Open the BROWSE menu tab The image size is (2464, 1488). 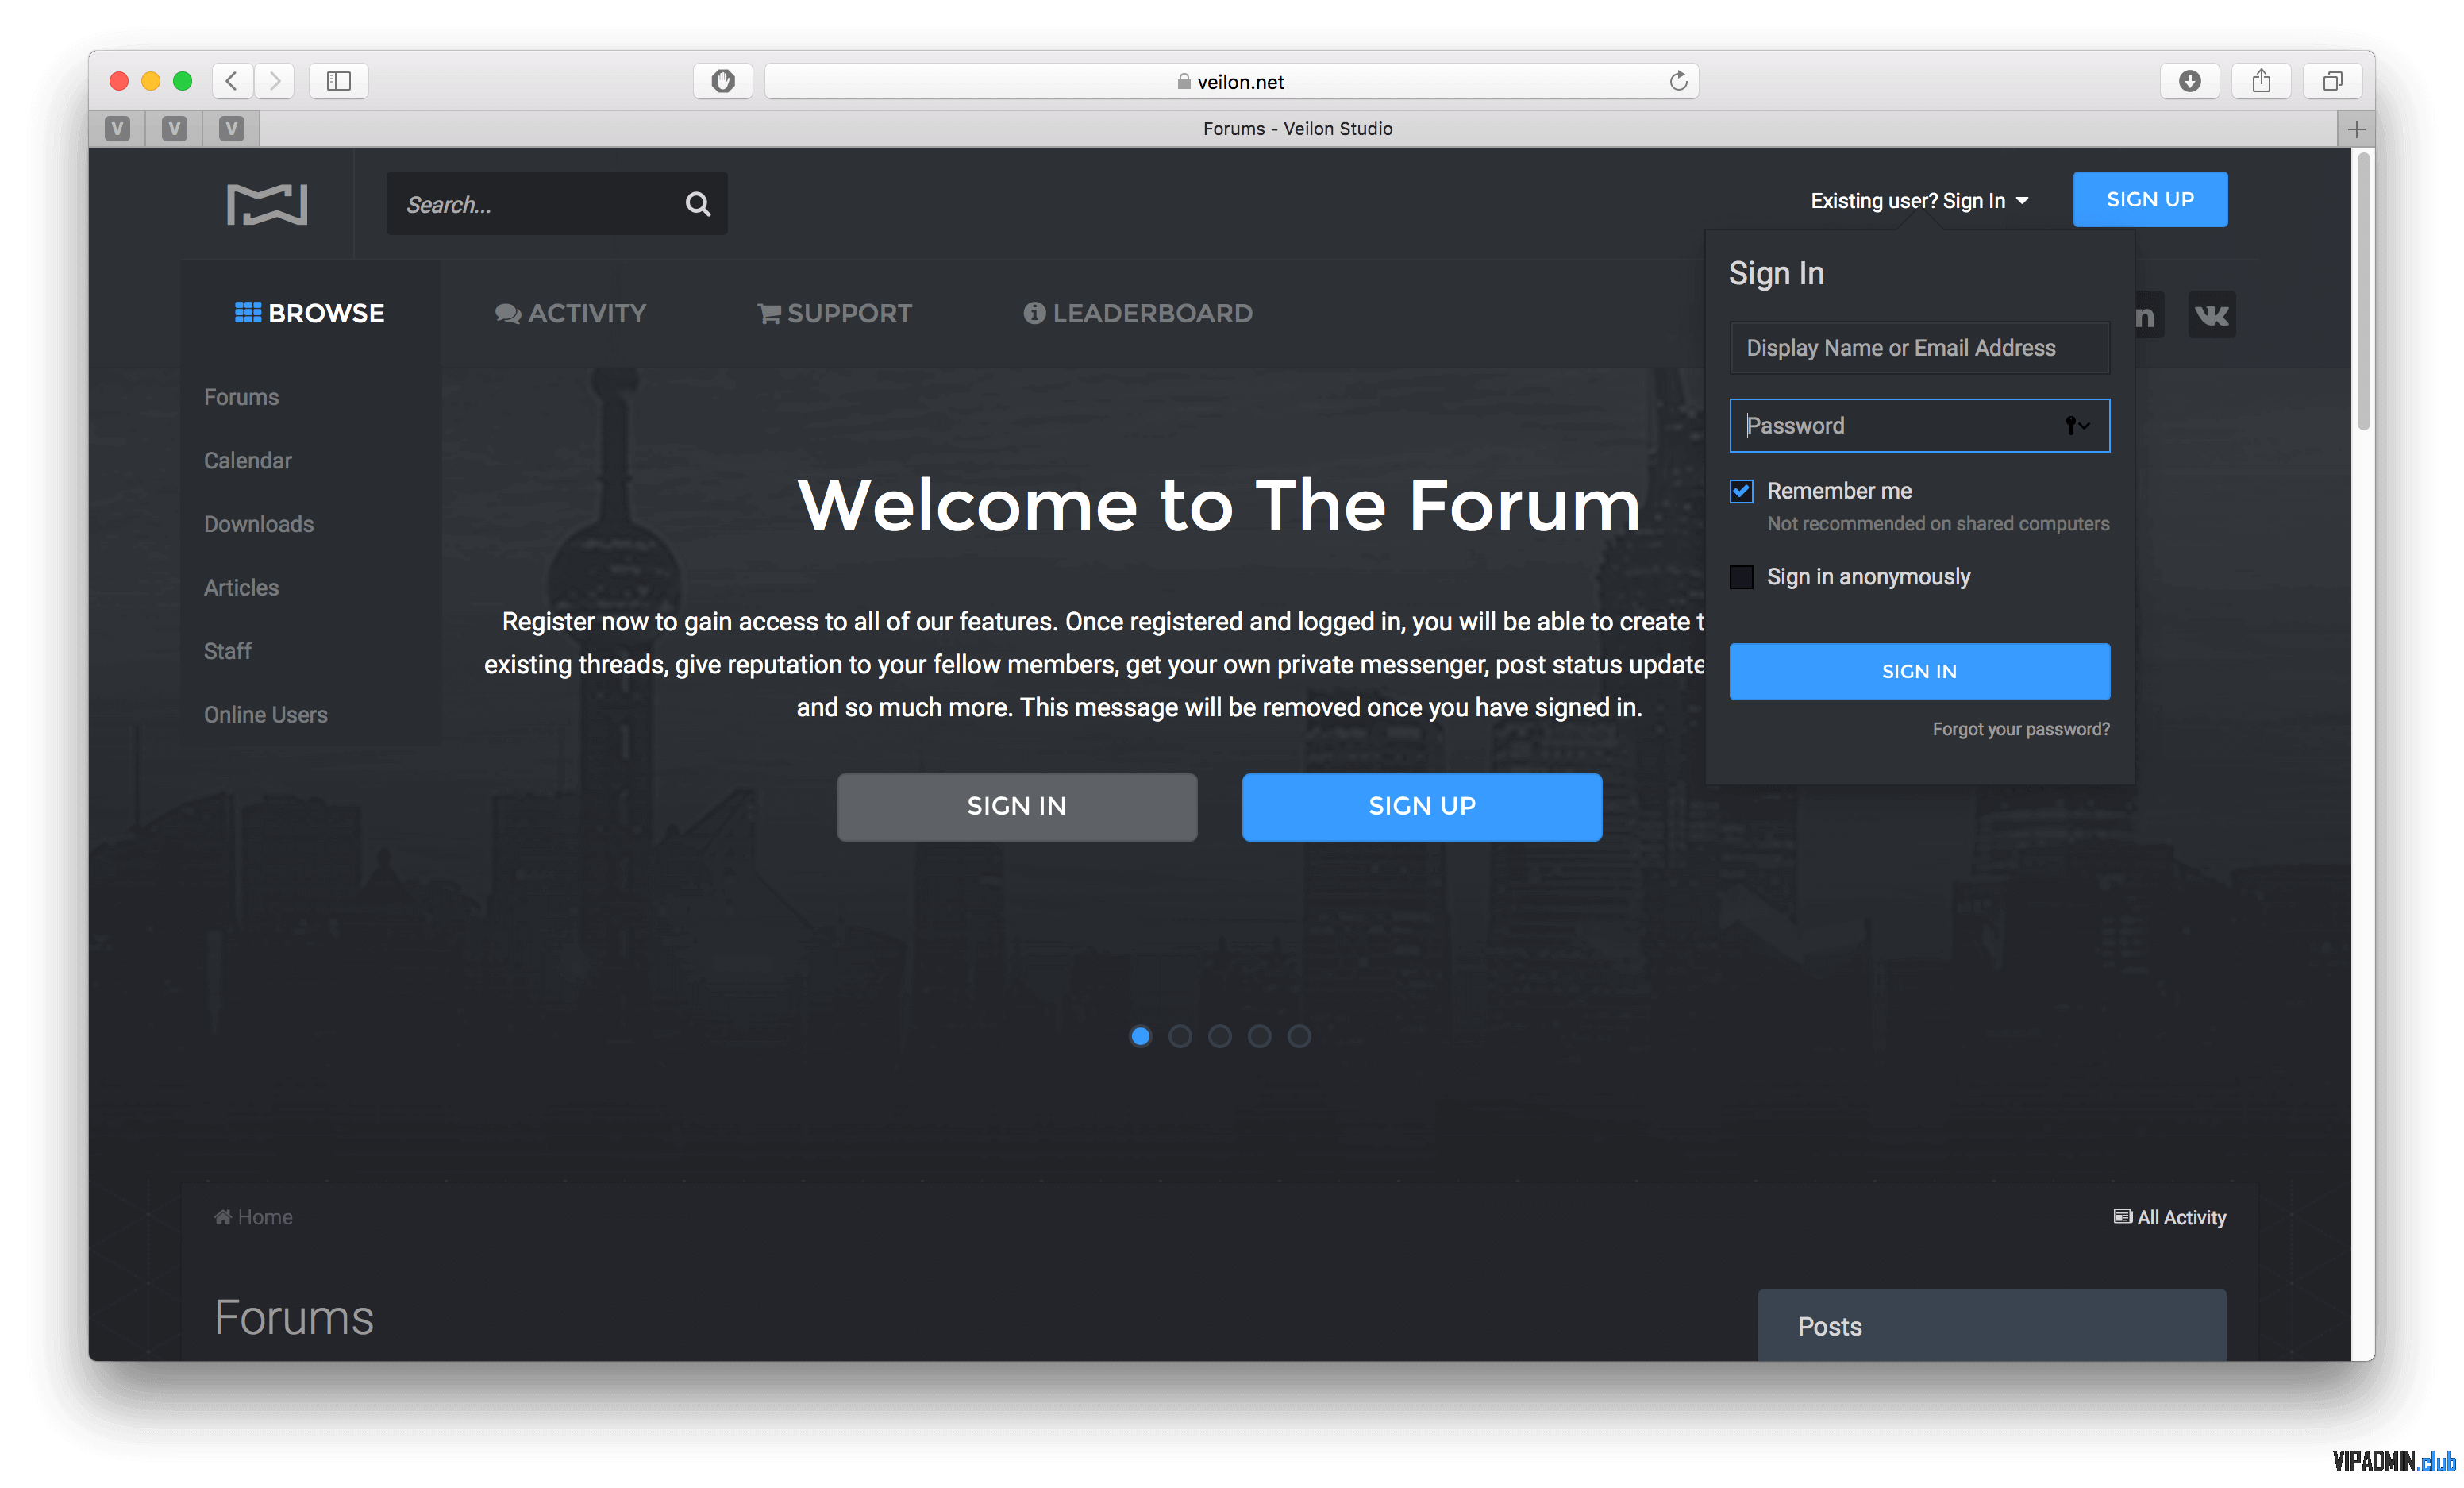(x=310, y=313)
